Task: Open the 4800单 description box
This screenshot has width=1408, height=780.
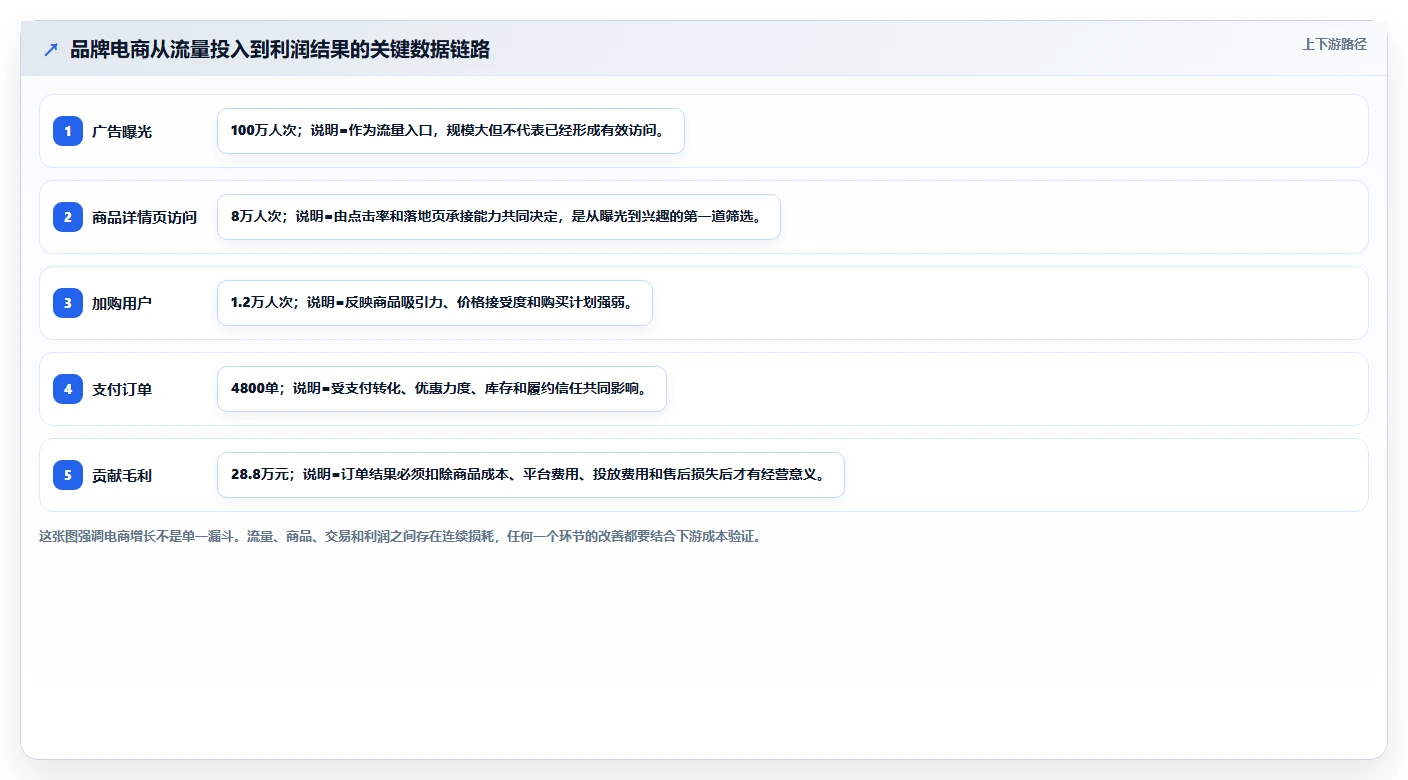Action: [x=442, y=389]
